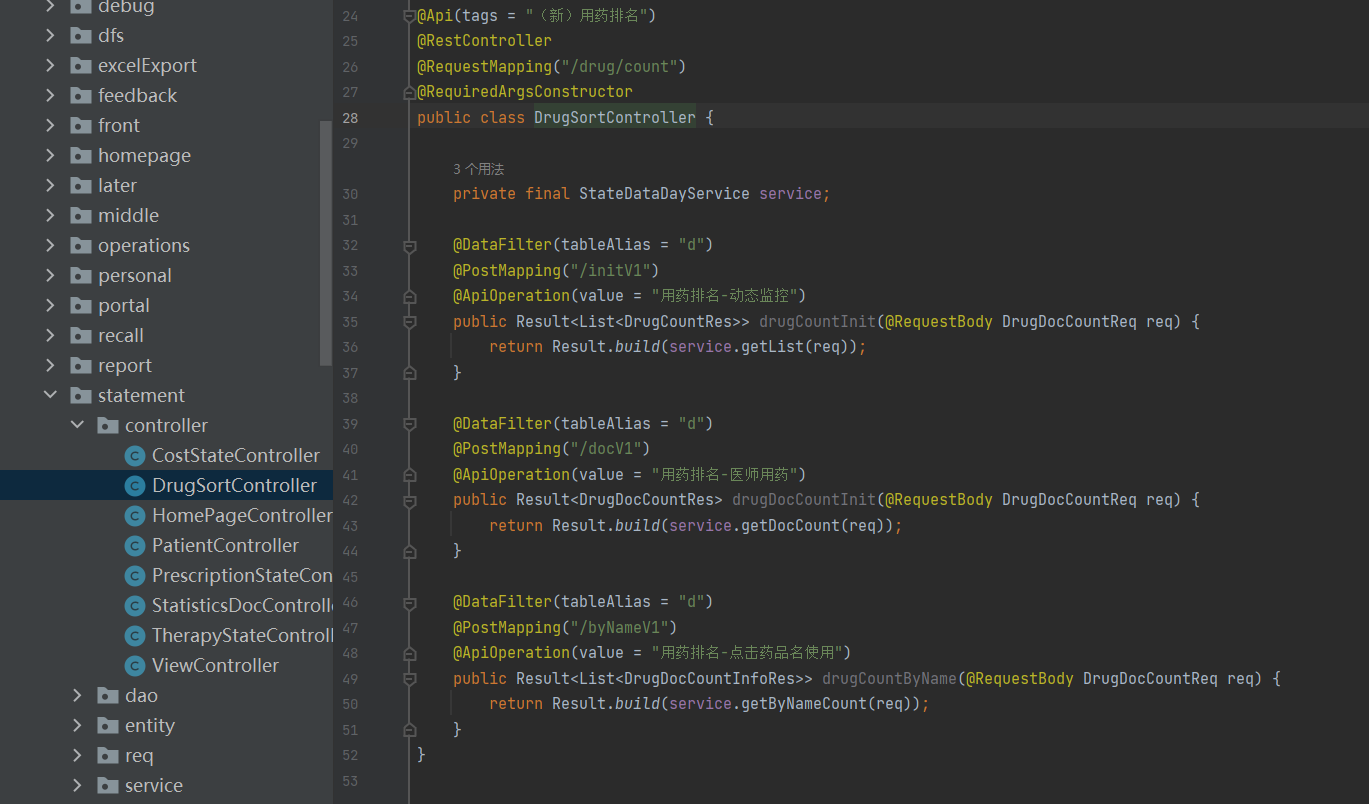
Task: Click the HomePageController class icon
Action: [x=135, y=516]
